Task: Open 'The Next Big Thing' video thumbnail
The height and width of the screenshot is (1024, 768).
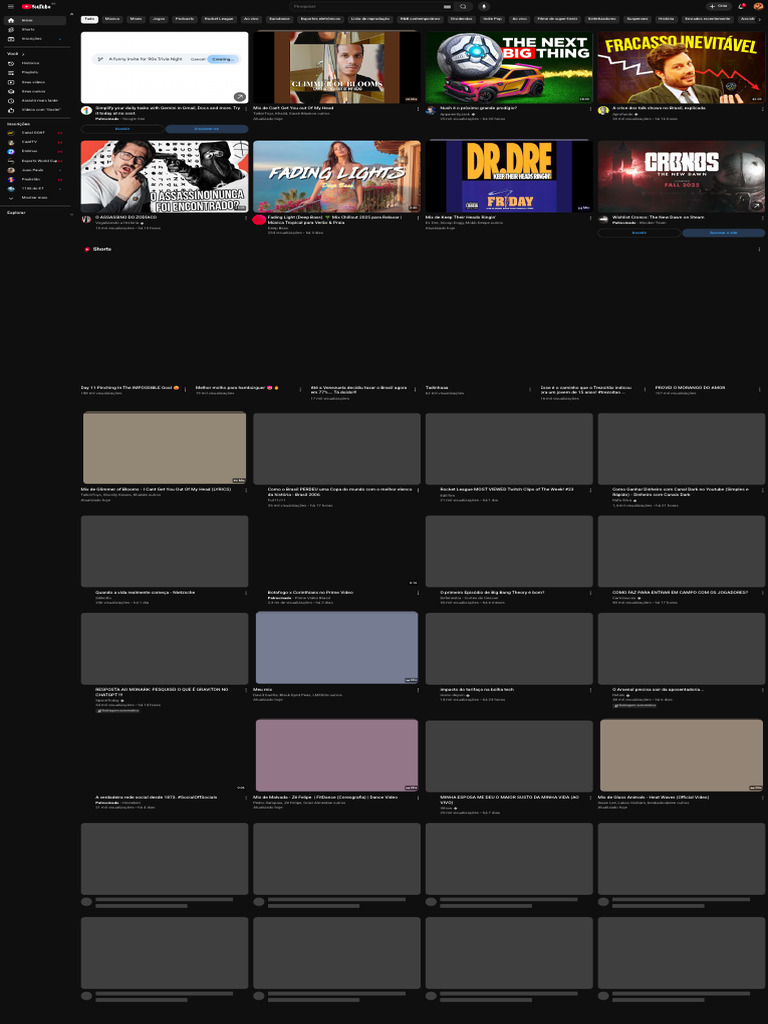Action: pos(508,67)
